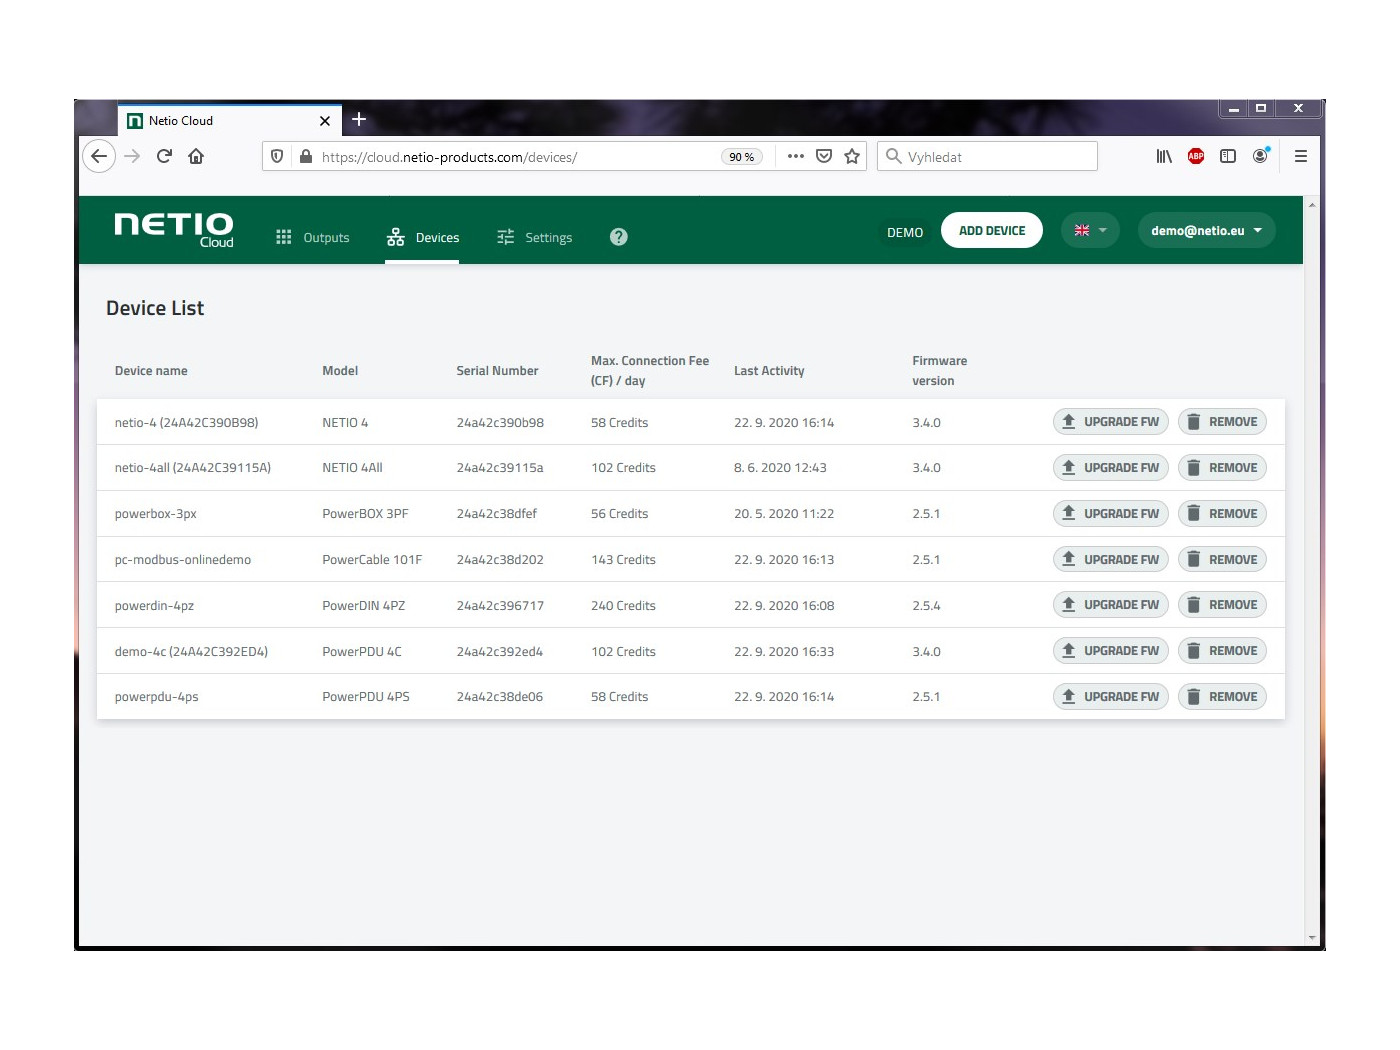The image size is (1400, 1050).
Task: Upgrade firmware for demo-4c device
Action: (x=1111, y=651)
